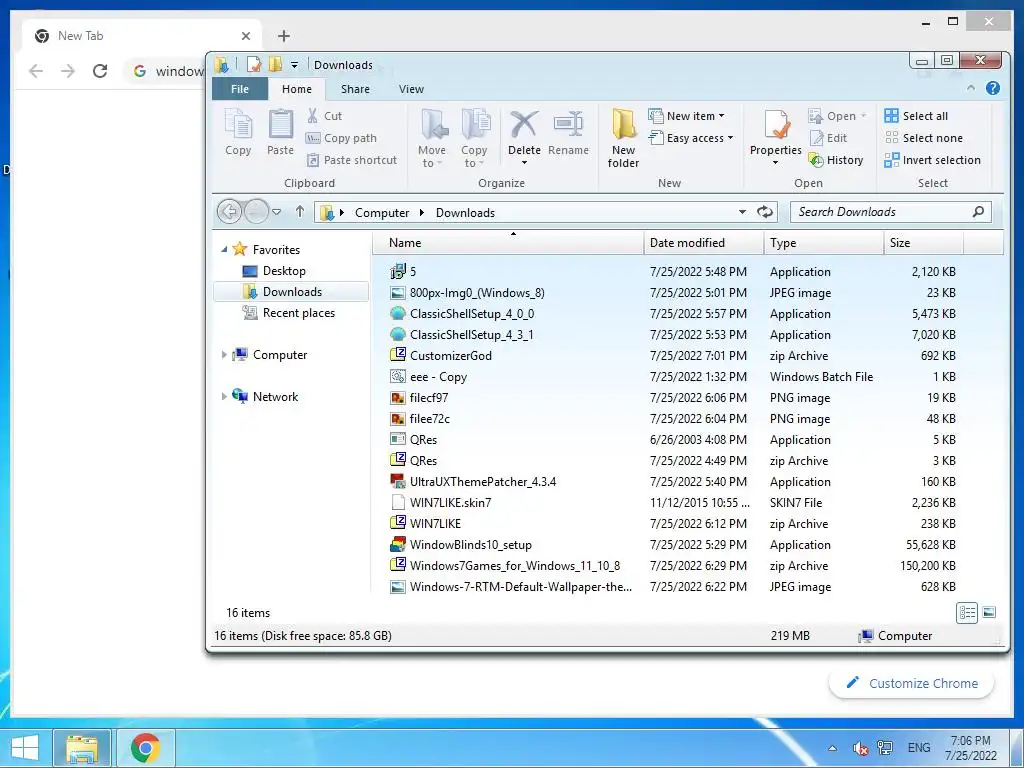
Task: Sort by the Name column header
Action: tap(508, 243)
